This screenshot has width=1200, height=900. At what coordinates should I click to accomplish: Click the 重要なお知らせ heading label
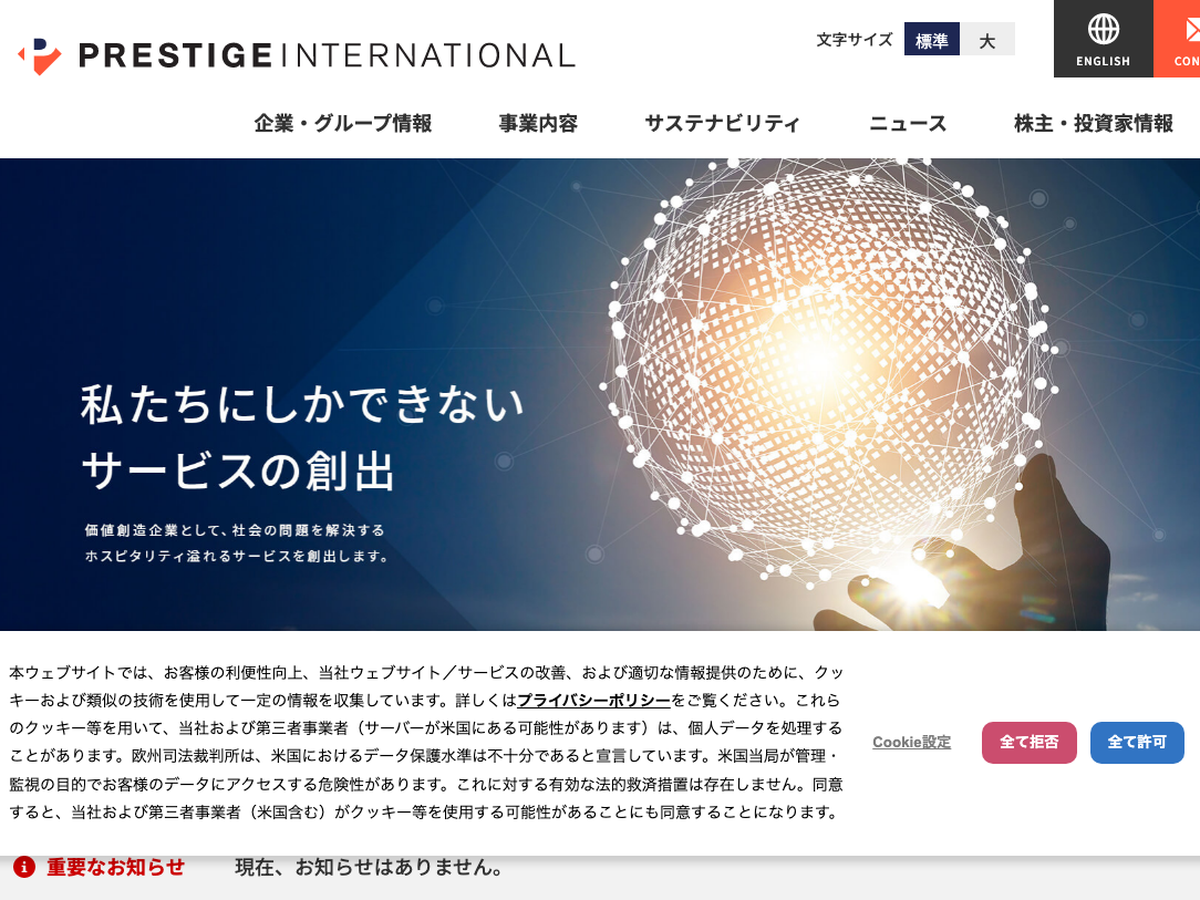click(x=116, y=867)
